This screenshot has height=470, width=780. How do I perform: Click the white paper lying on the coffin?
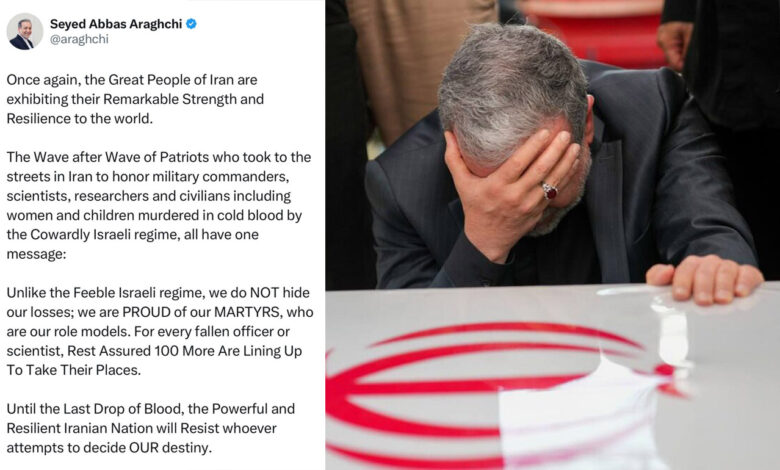click(587, 418)
